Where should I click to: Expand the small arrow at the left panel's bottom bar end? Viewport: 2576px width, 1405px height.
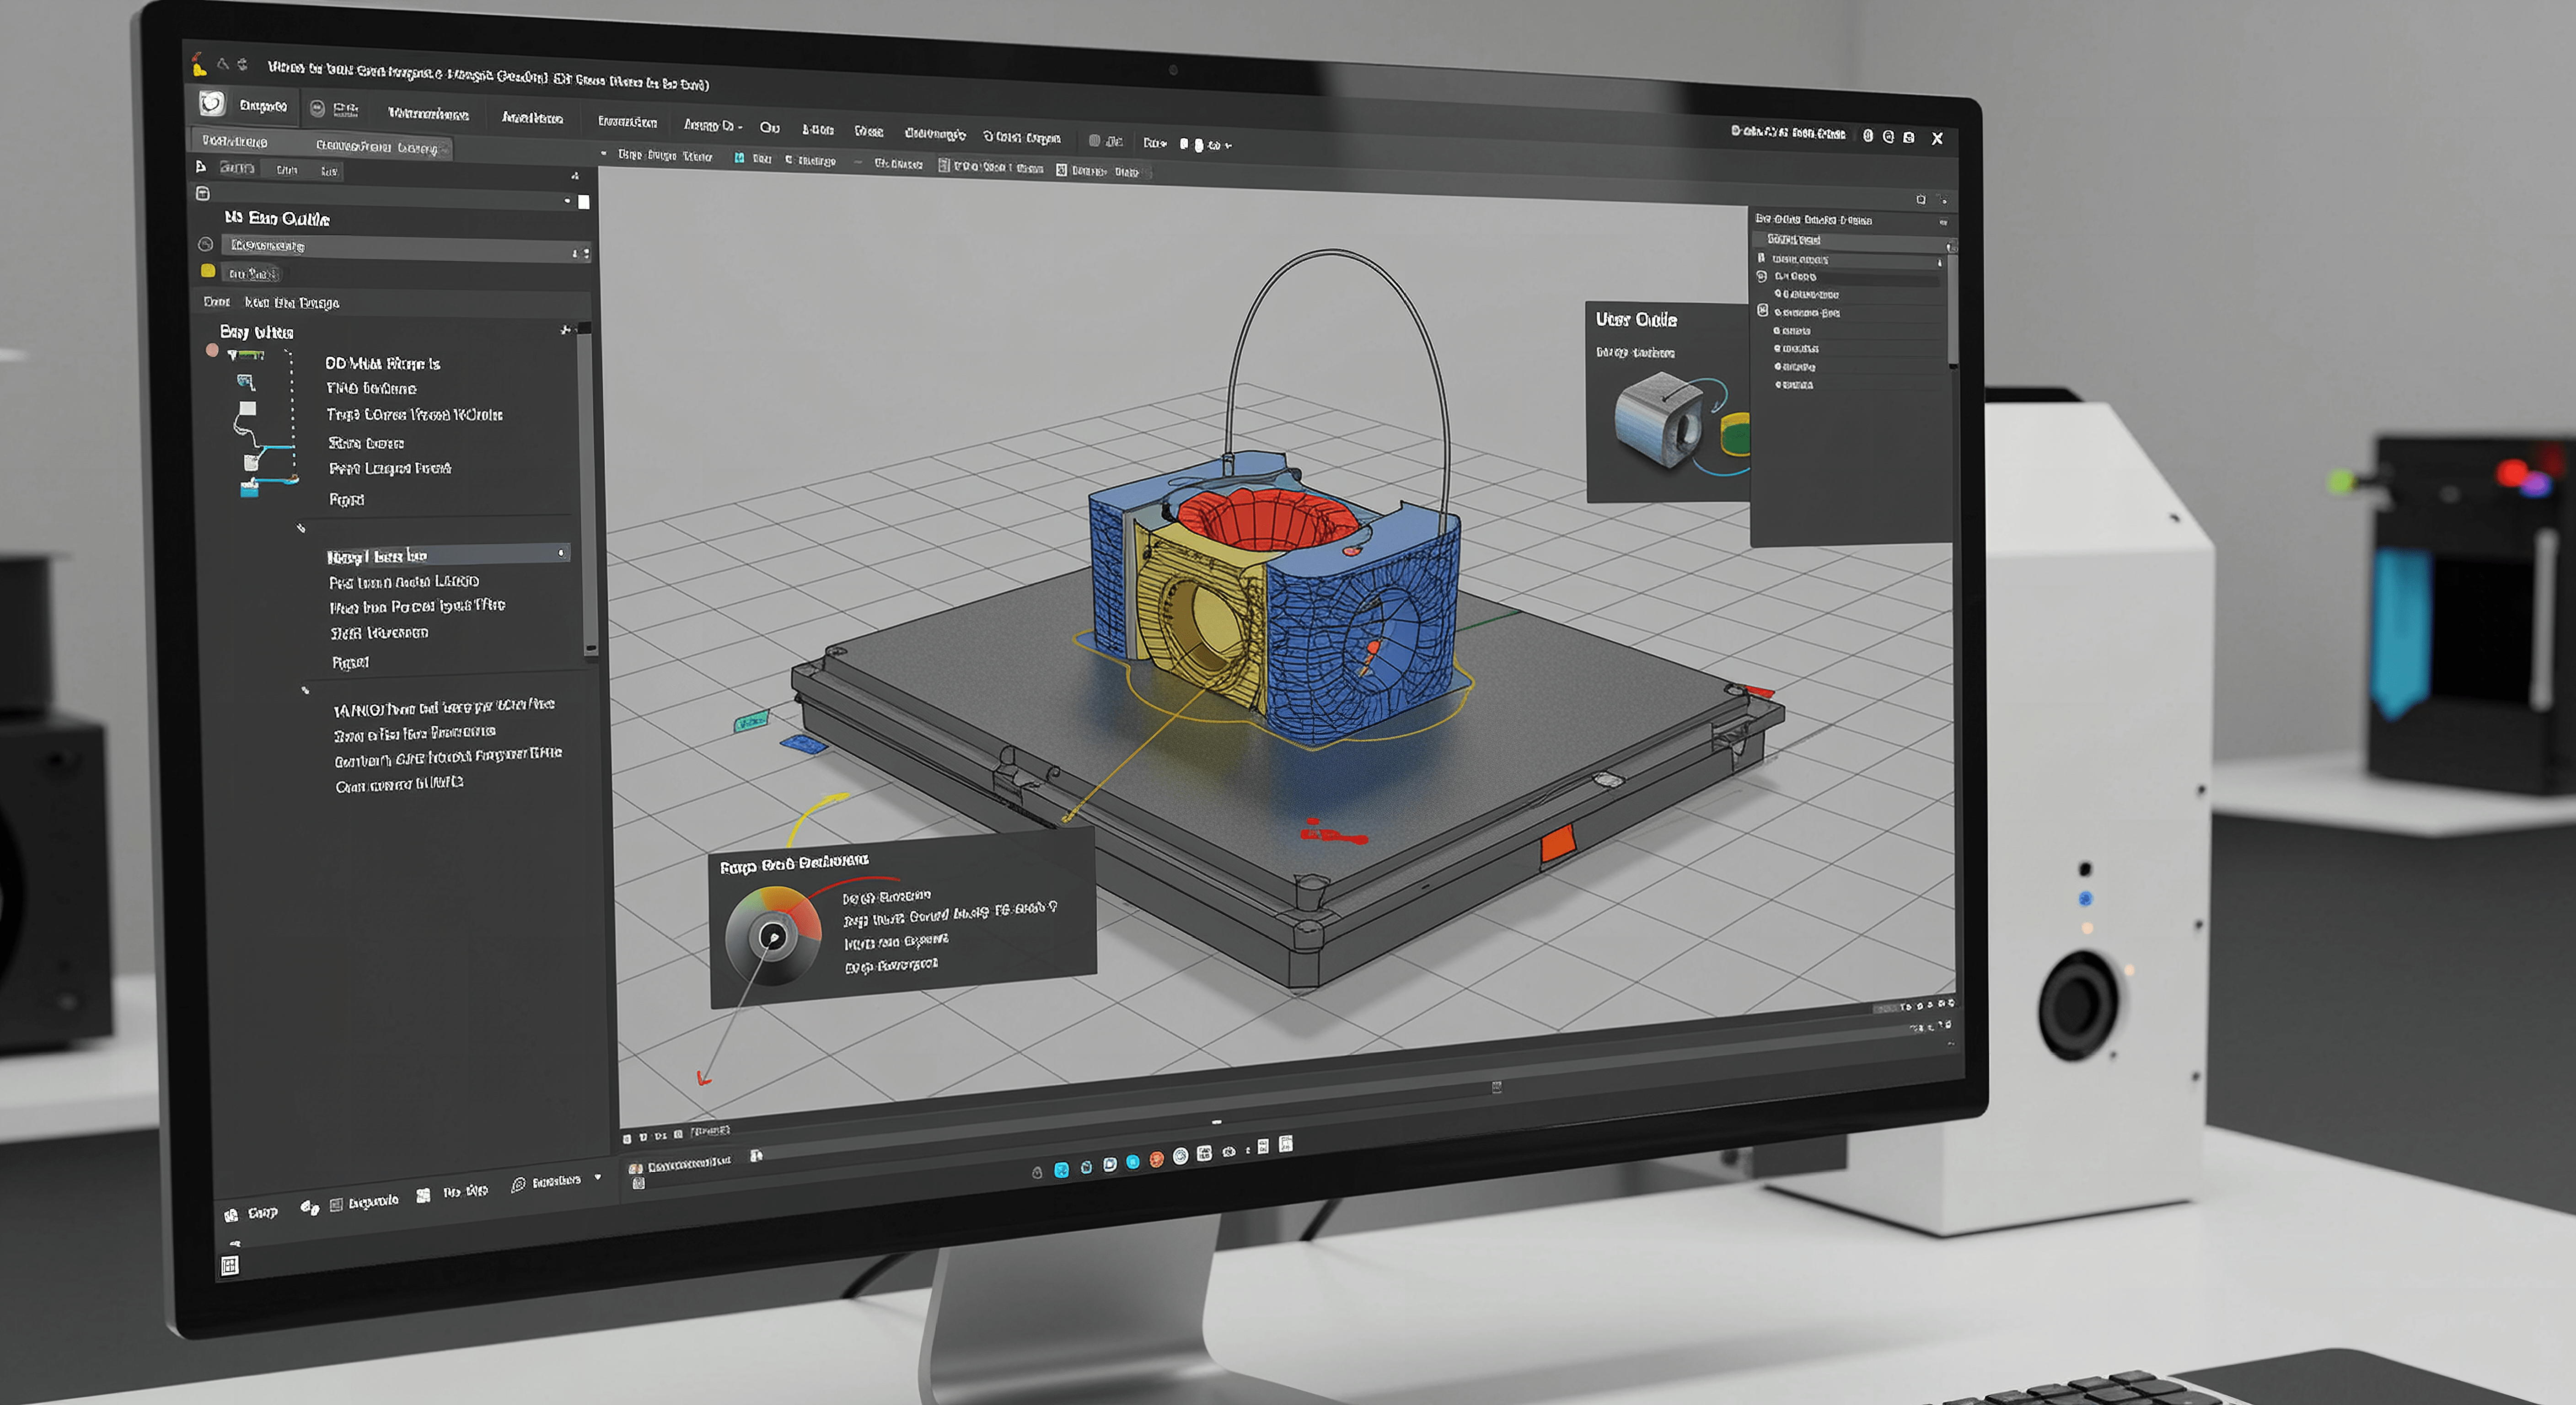tap(598, 1177)
